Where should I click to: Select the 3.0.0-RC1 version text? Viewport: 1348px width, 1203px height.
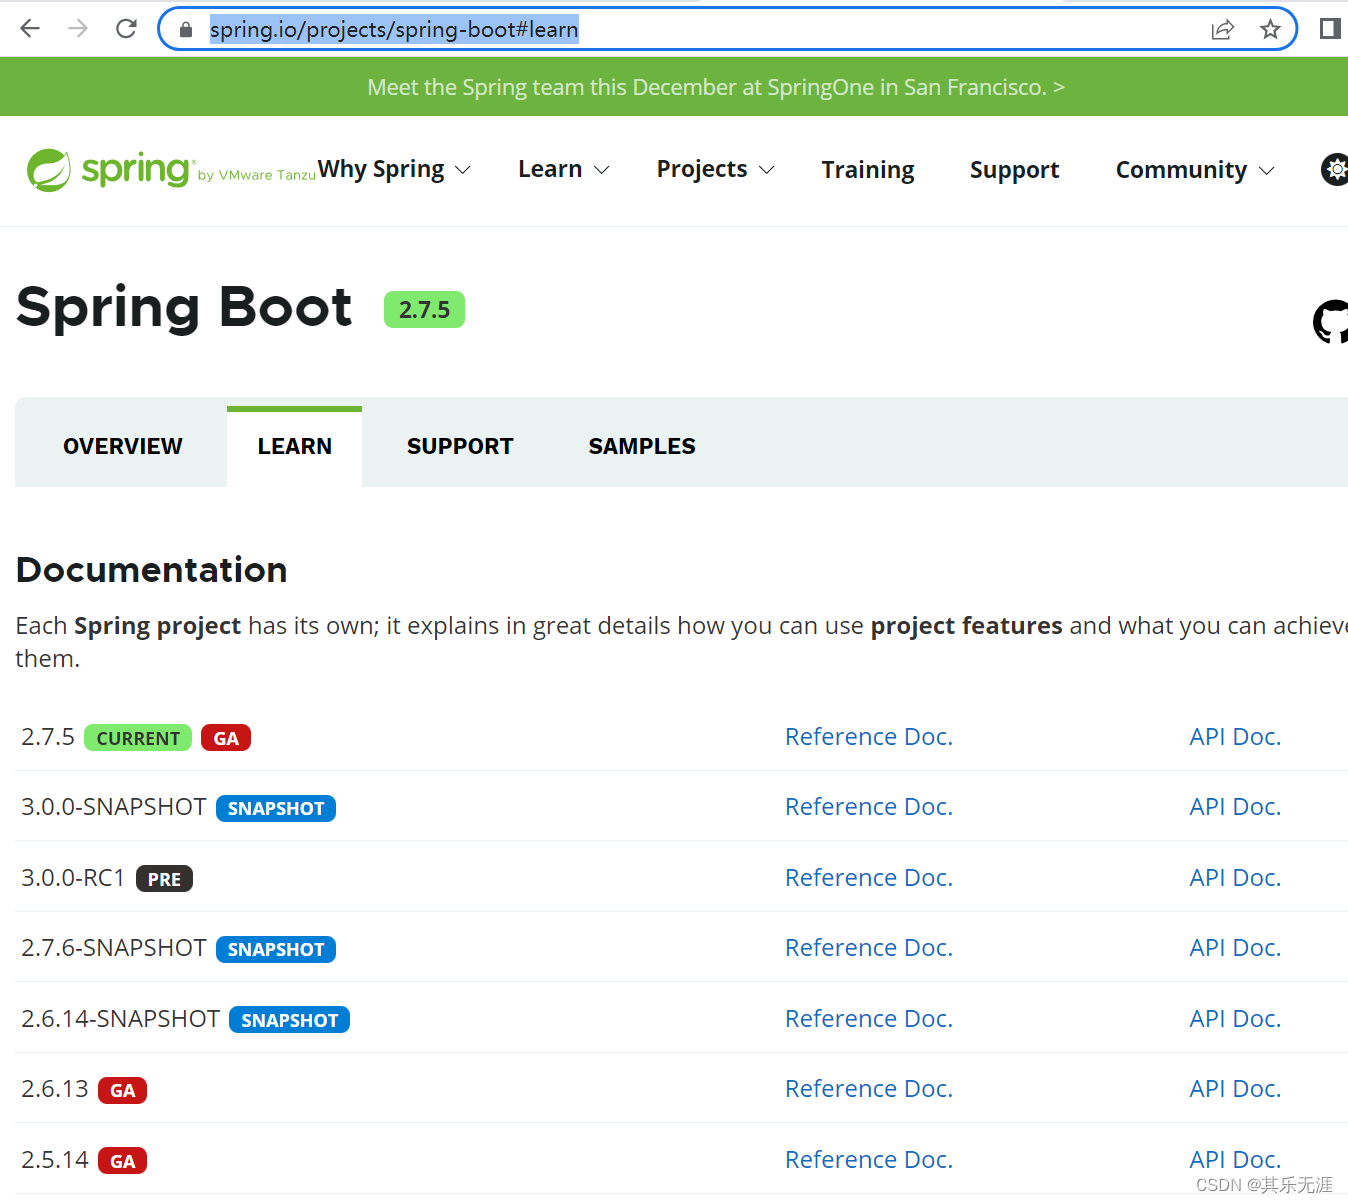pyautogui.click(x=73, y=878)
